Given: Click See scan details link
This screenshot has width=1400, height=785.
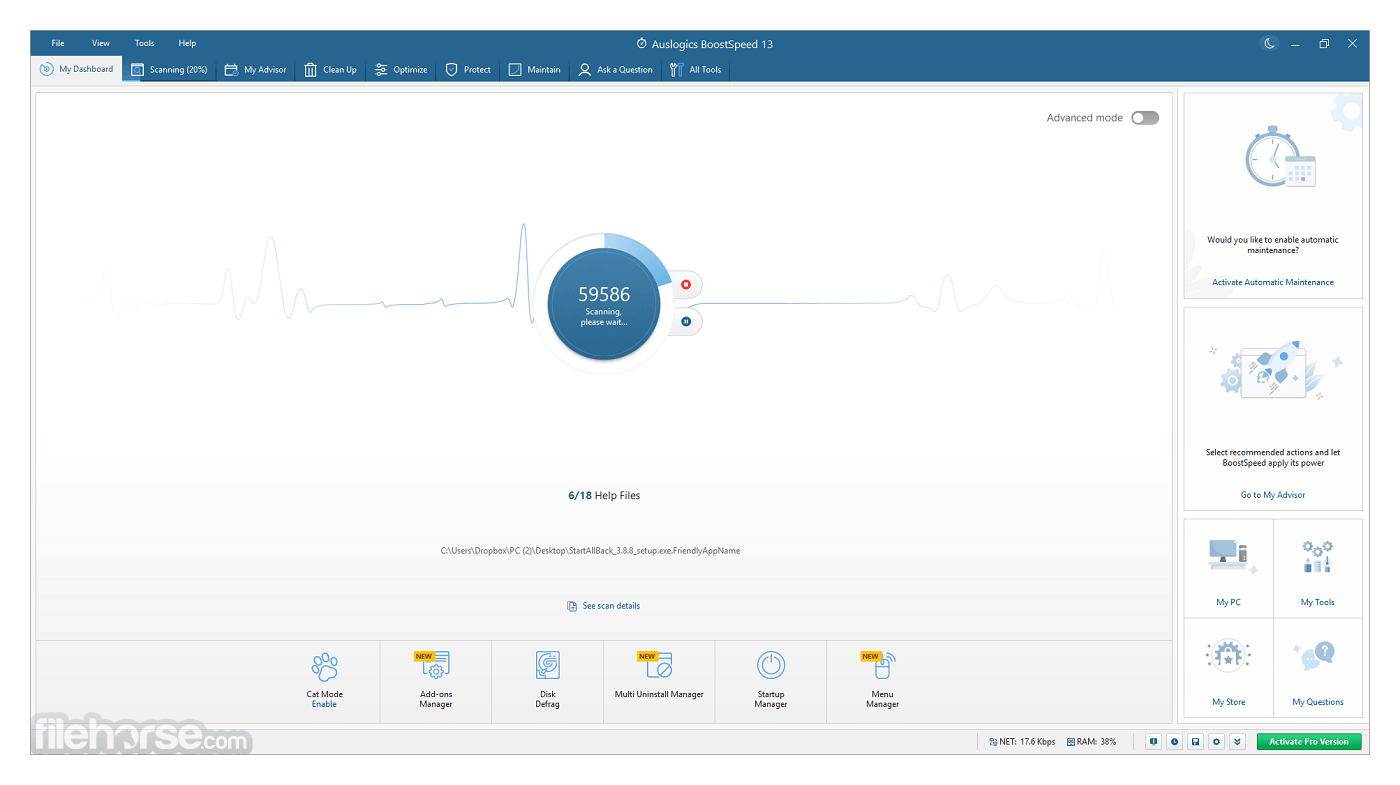Looking at the screenshot, I should pyautogui.click(x=603, y=606).
